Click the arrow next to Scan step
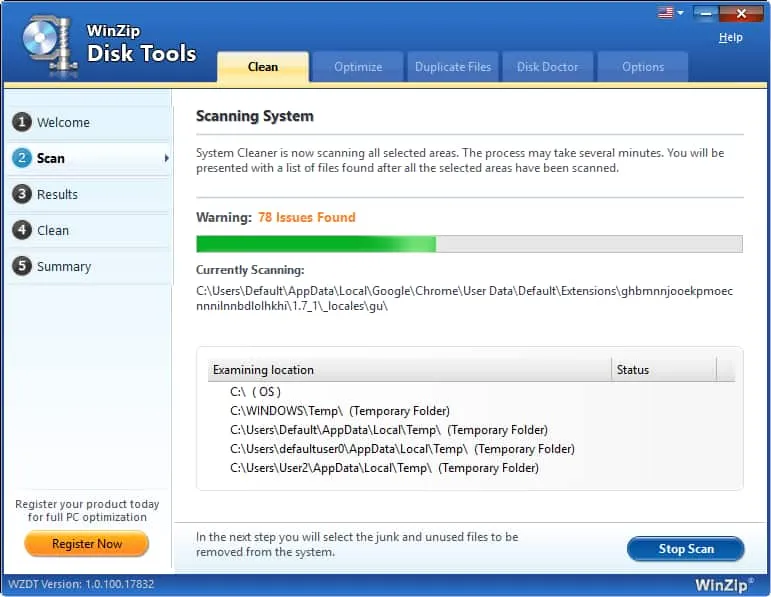771x597 pixels. (166, 158)
